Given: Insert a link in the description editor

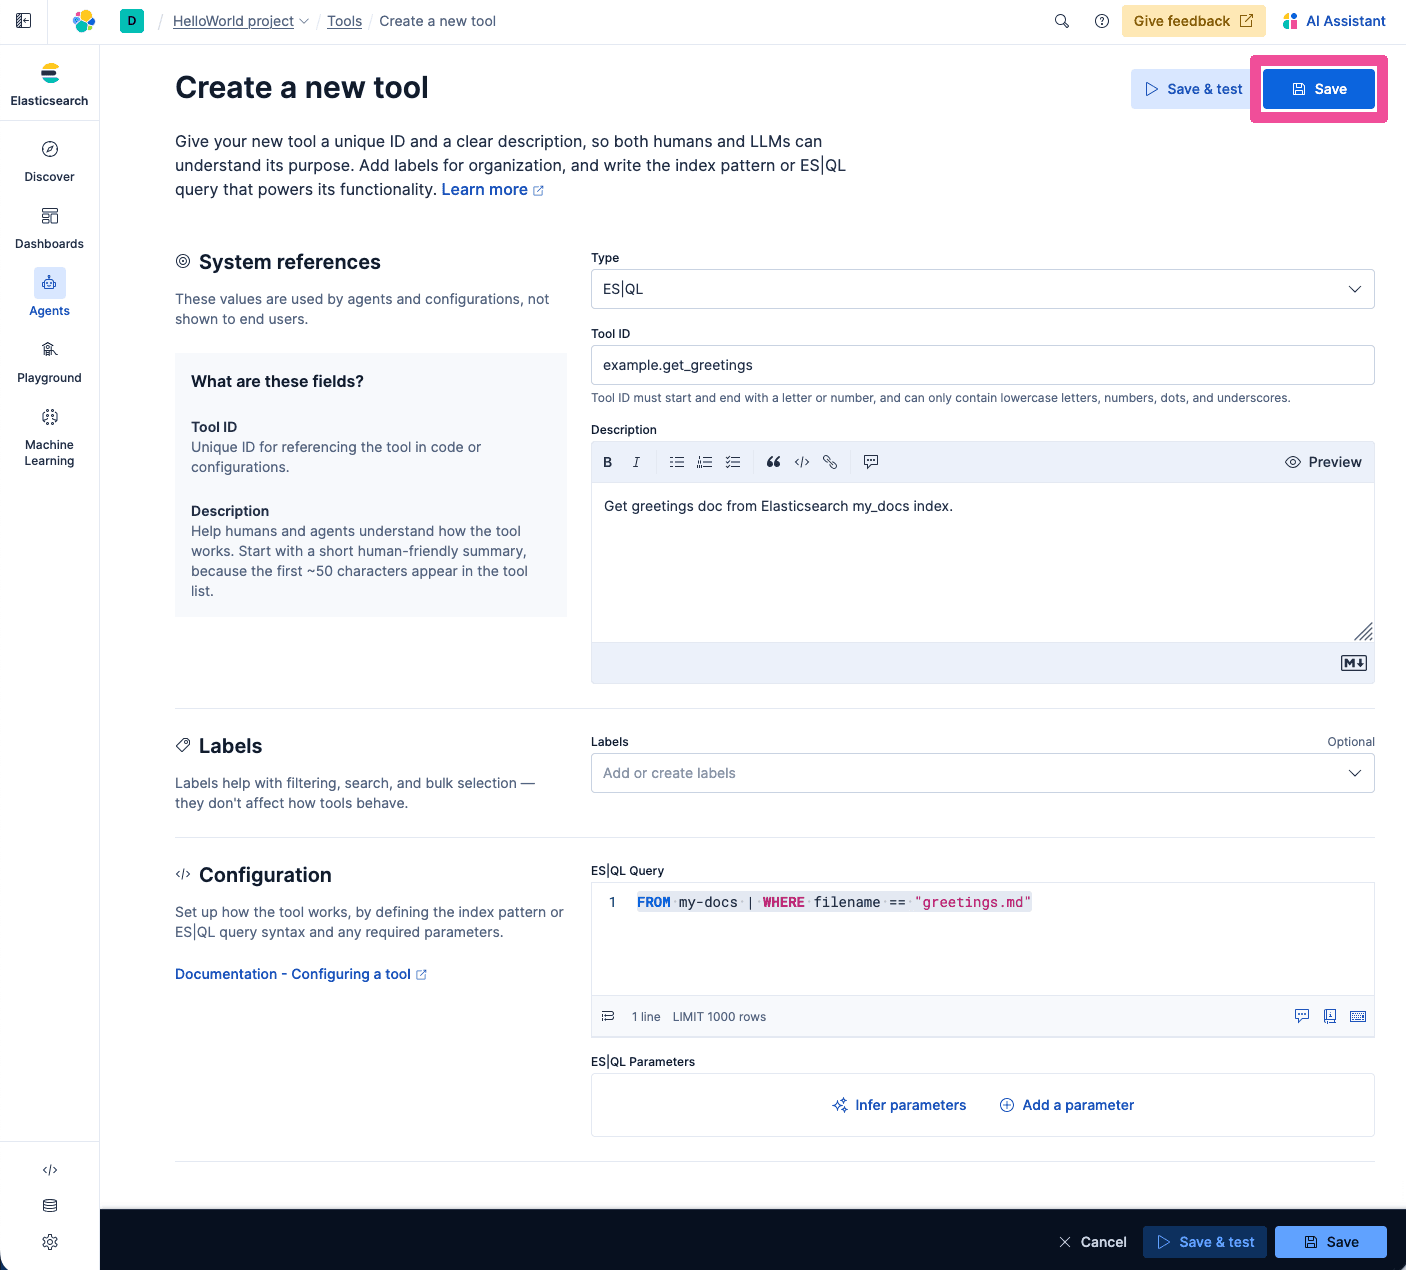Looking at the screenshot, I should [x=831, y=462].
